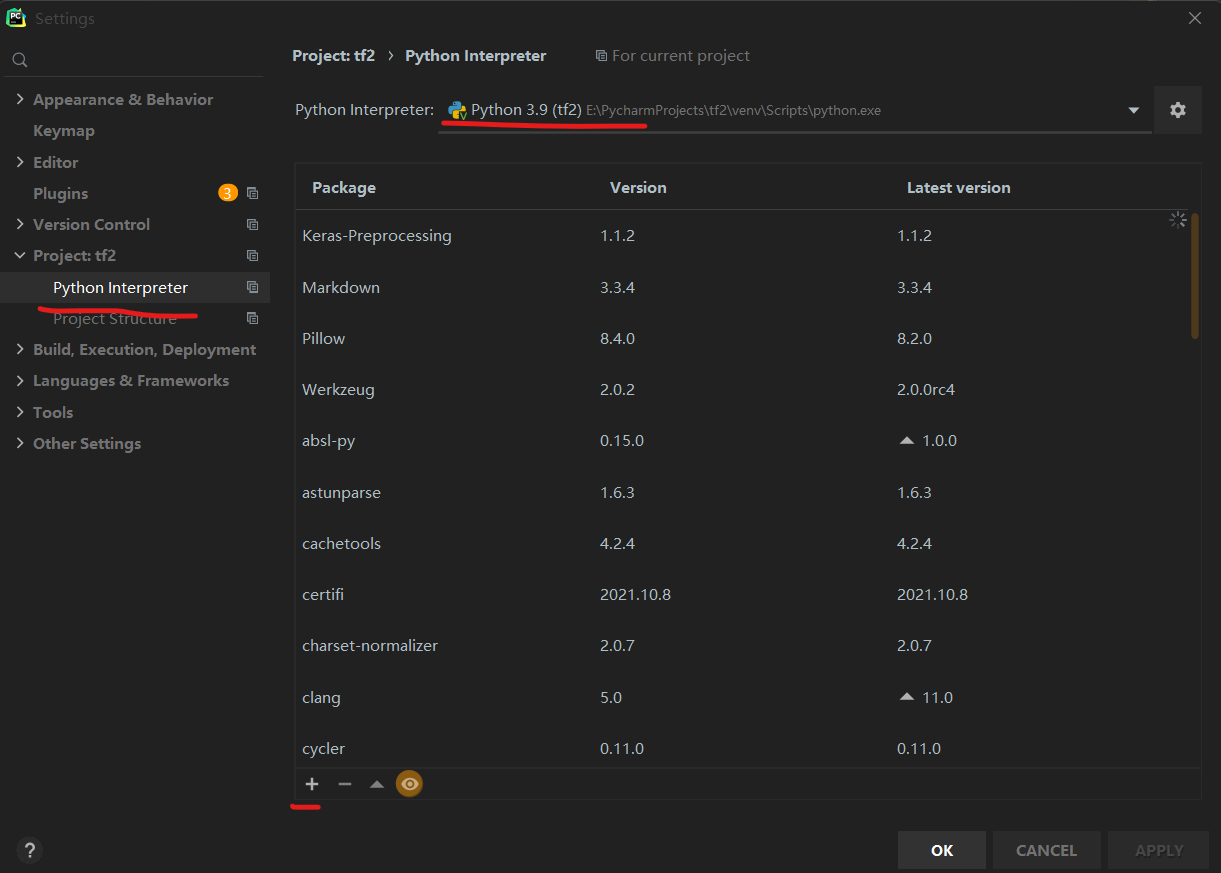Select the Keras-Preprocessing package row

[x=741, y=236]
